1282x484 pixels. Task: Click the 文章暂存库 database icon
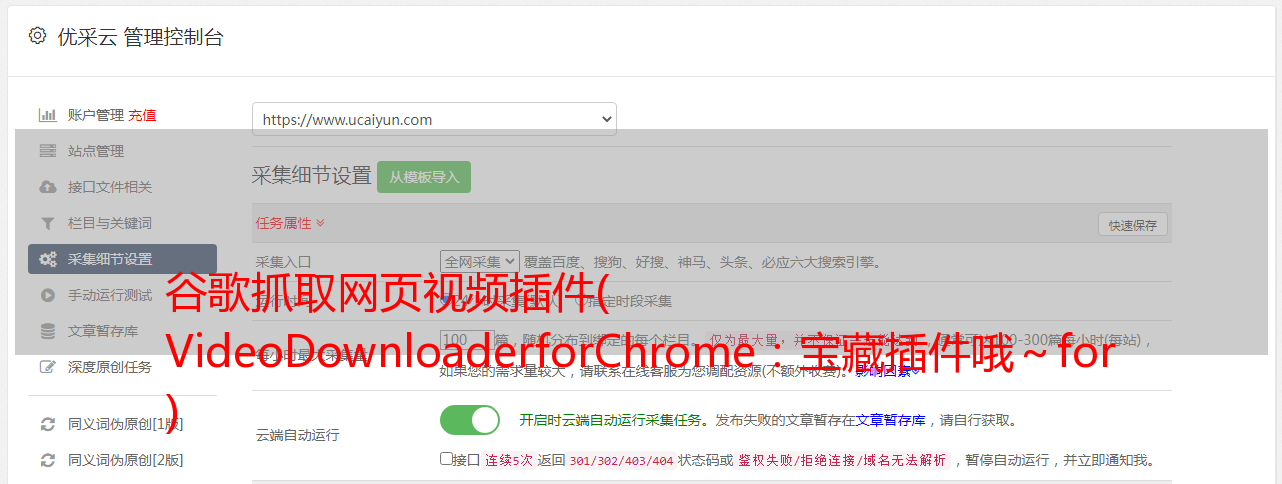pyautogui.click(x=47, y=331)
